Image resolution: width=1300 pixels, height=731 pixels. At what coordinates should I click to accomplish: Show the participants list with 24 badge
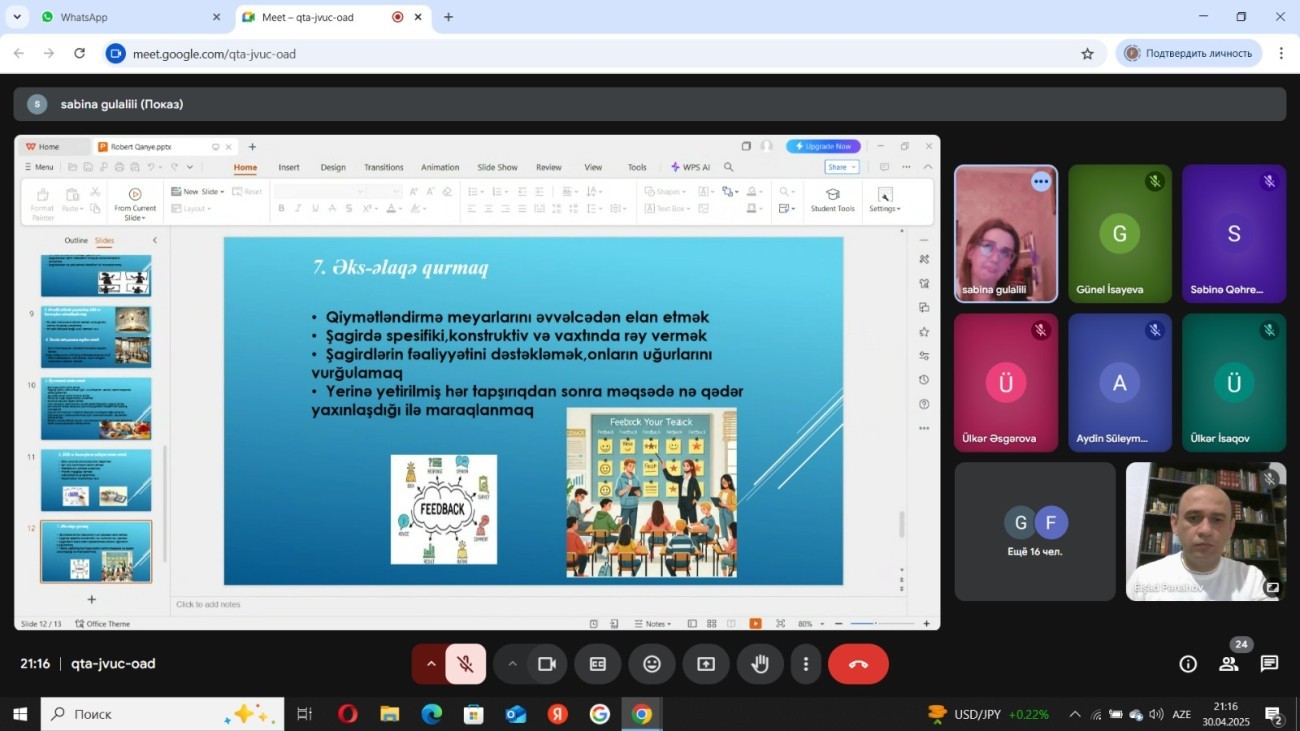(1229, 664)
